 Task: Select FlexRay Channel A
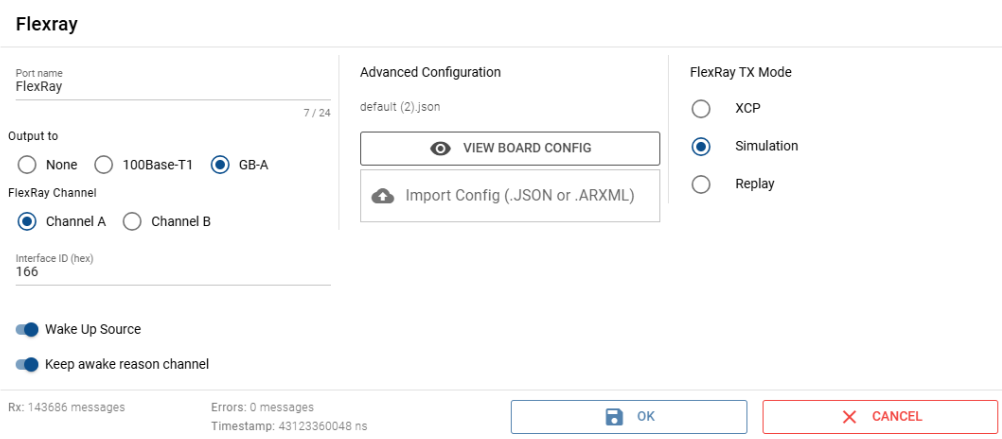click(28, 221)
